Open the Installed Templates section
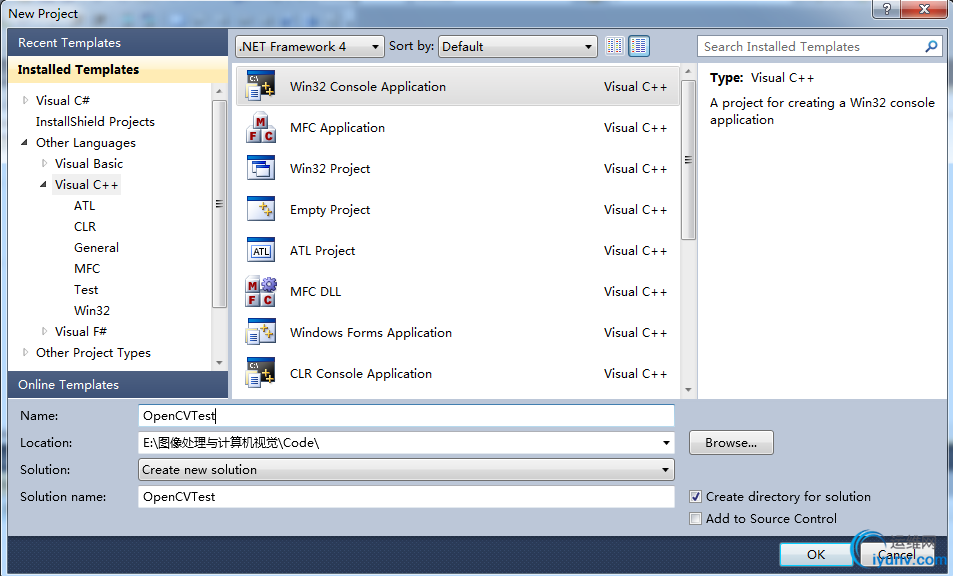This screenshot has width=953, height=576. 118,69
